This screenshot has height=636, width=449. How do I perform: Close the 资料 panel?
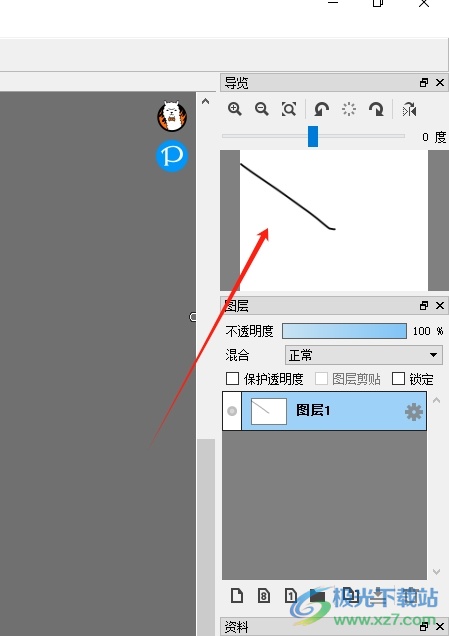(x=440, y=627)
